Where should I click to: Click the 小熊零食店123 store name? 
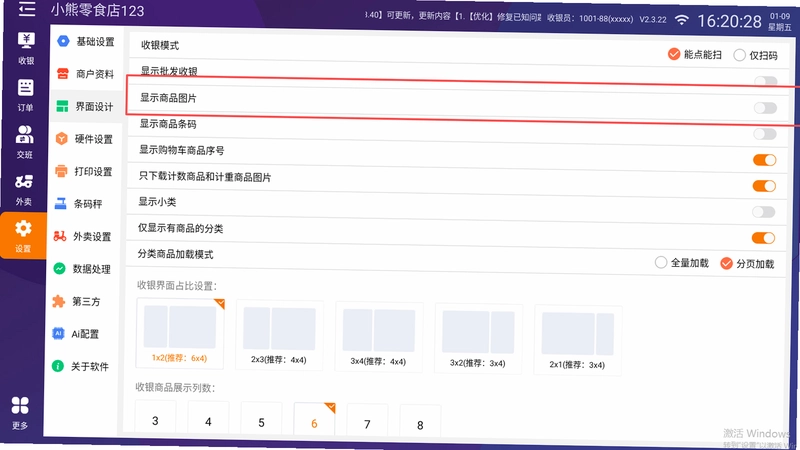(x=97, y=10)
